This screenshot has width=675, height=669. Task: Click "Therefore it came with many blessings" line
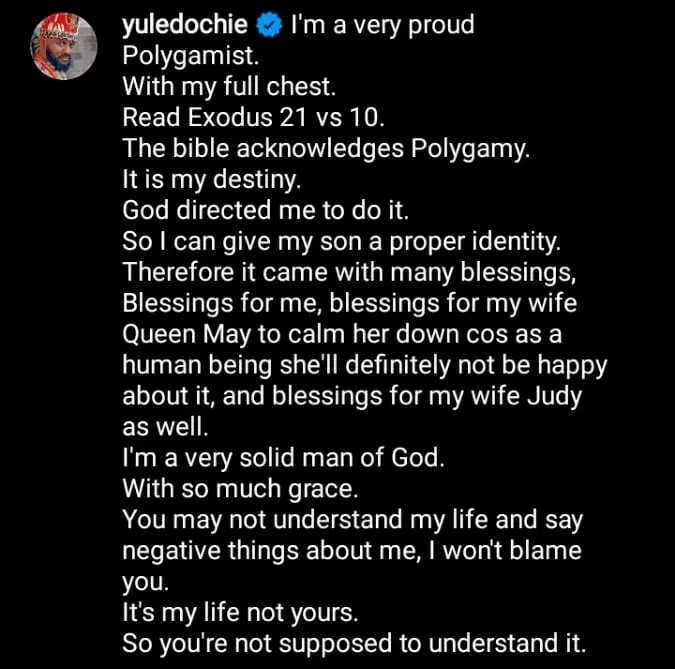[349, 273]
